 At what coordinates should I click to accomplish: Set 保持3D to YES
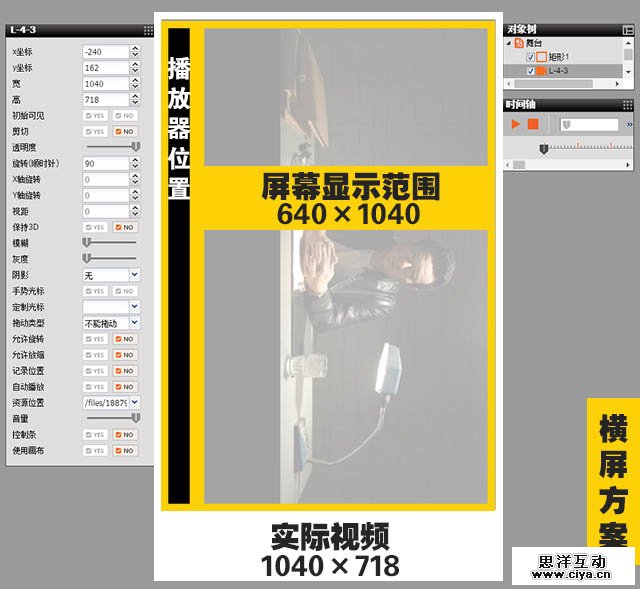[95, 227]
